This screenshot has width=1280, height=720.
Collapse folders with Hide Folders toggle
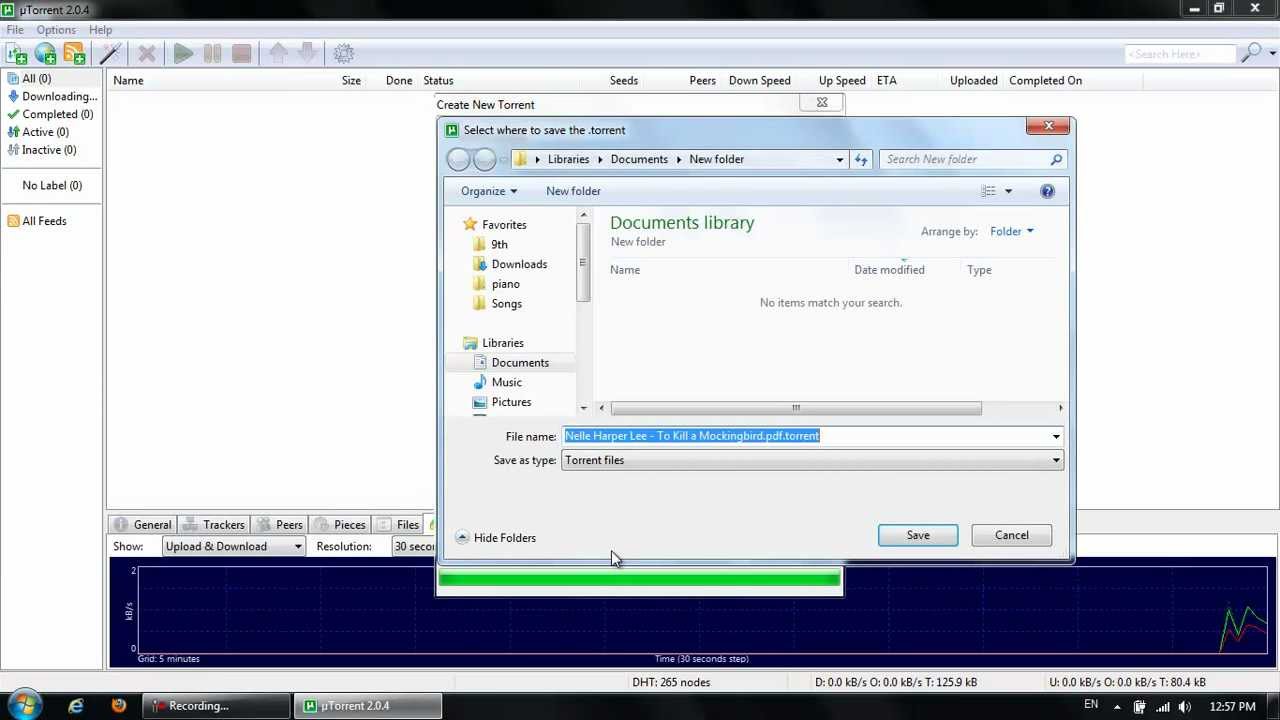click(496, 538)
